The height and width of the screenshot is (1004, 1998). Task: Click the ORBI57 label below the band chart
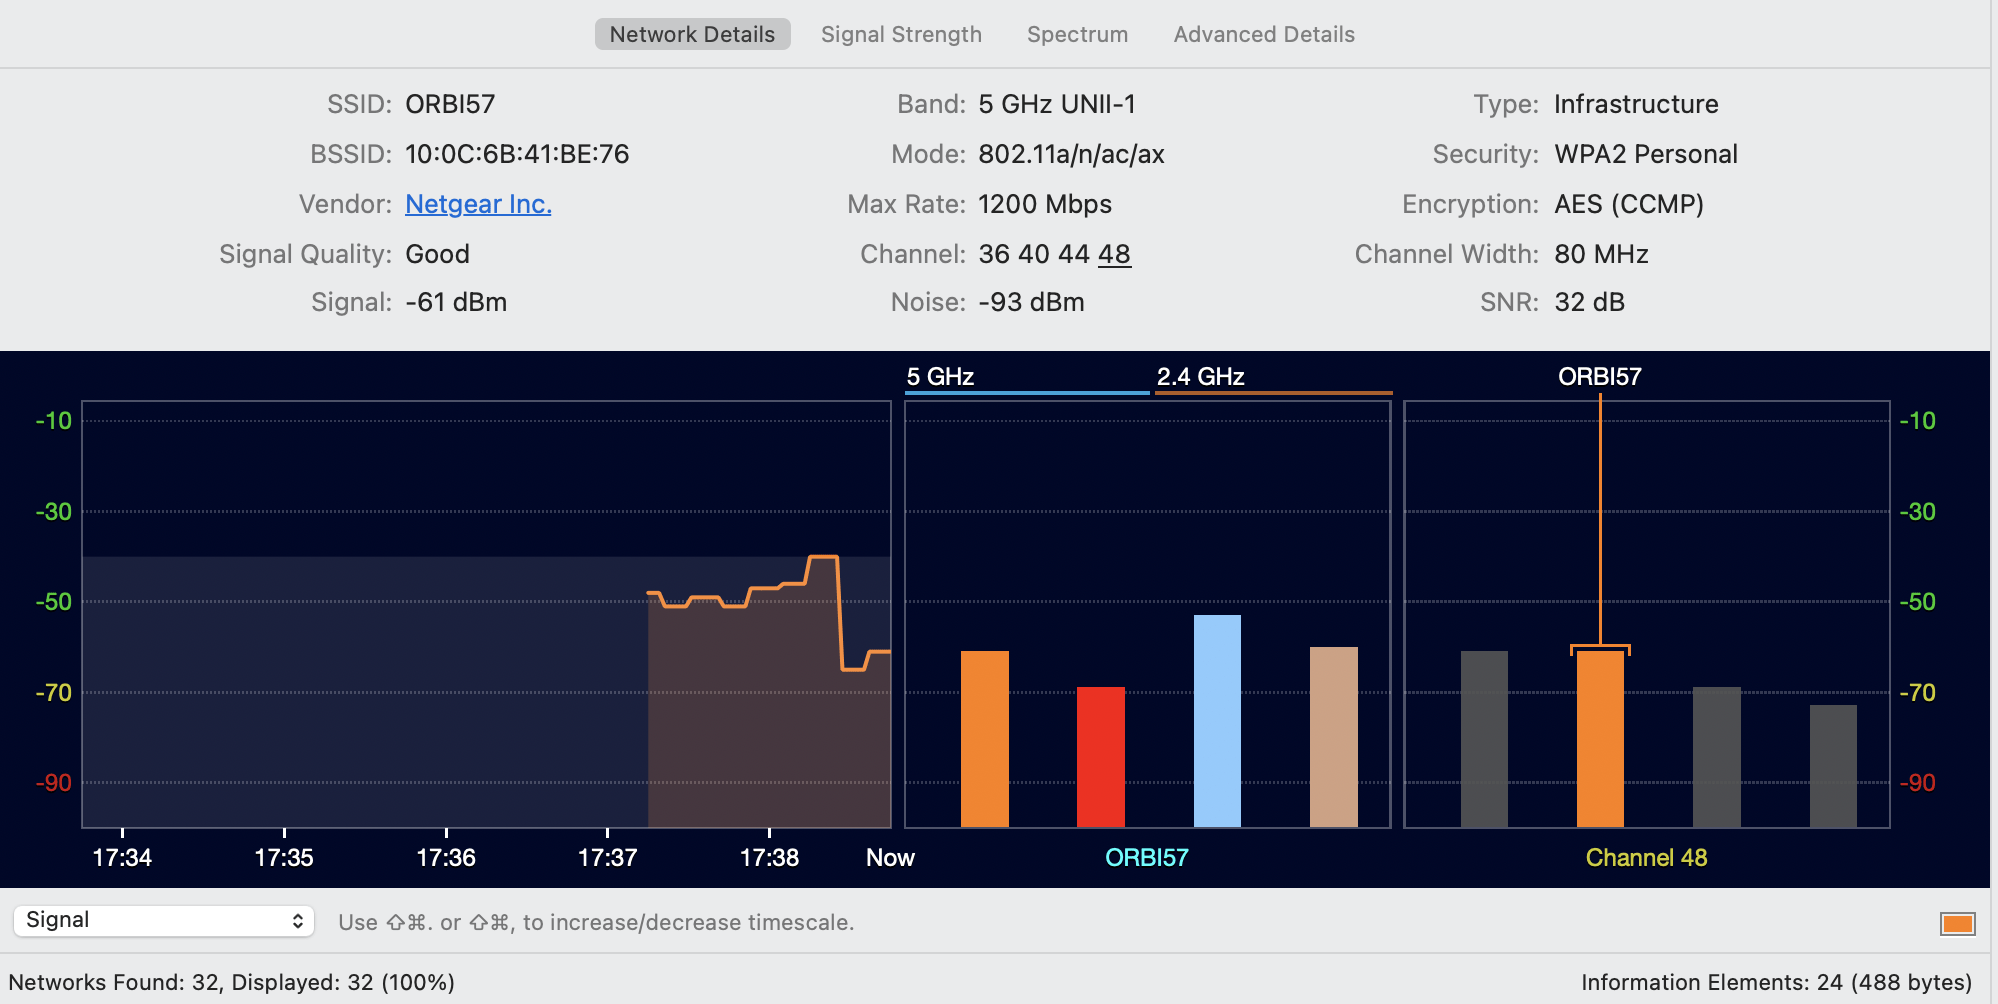1146,857
